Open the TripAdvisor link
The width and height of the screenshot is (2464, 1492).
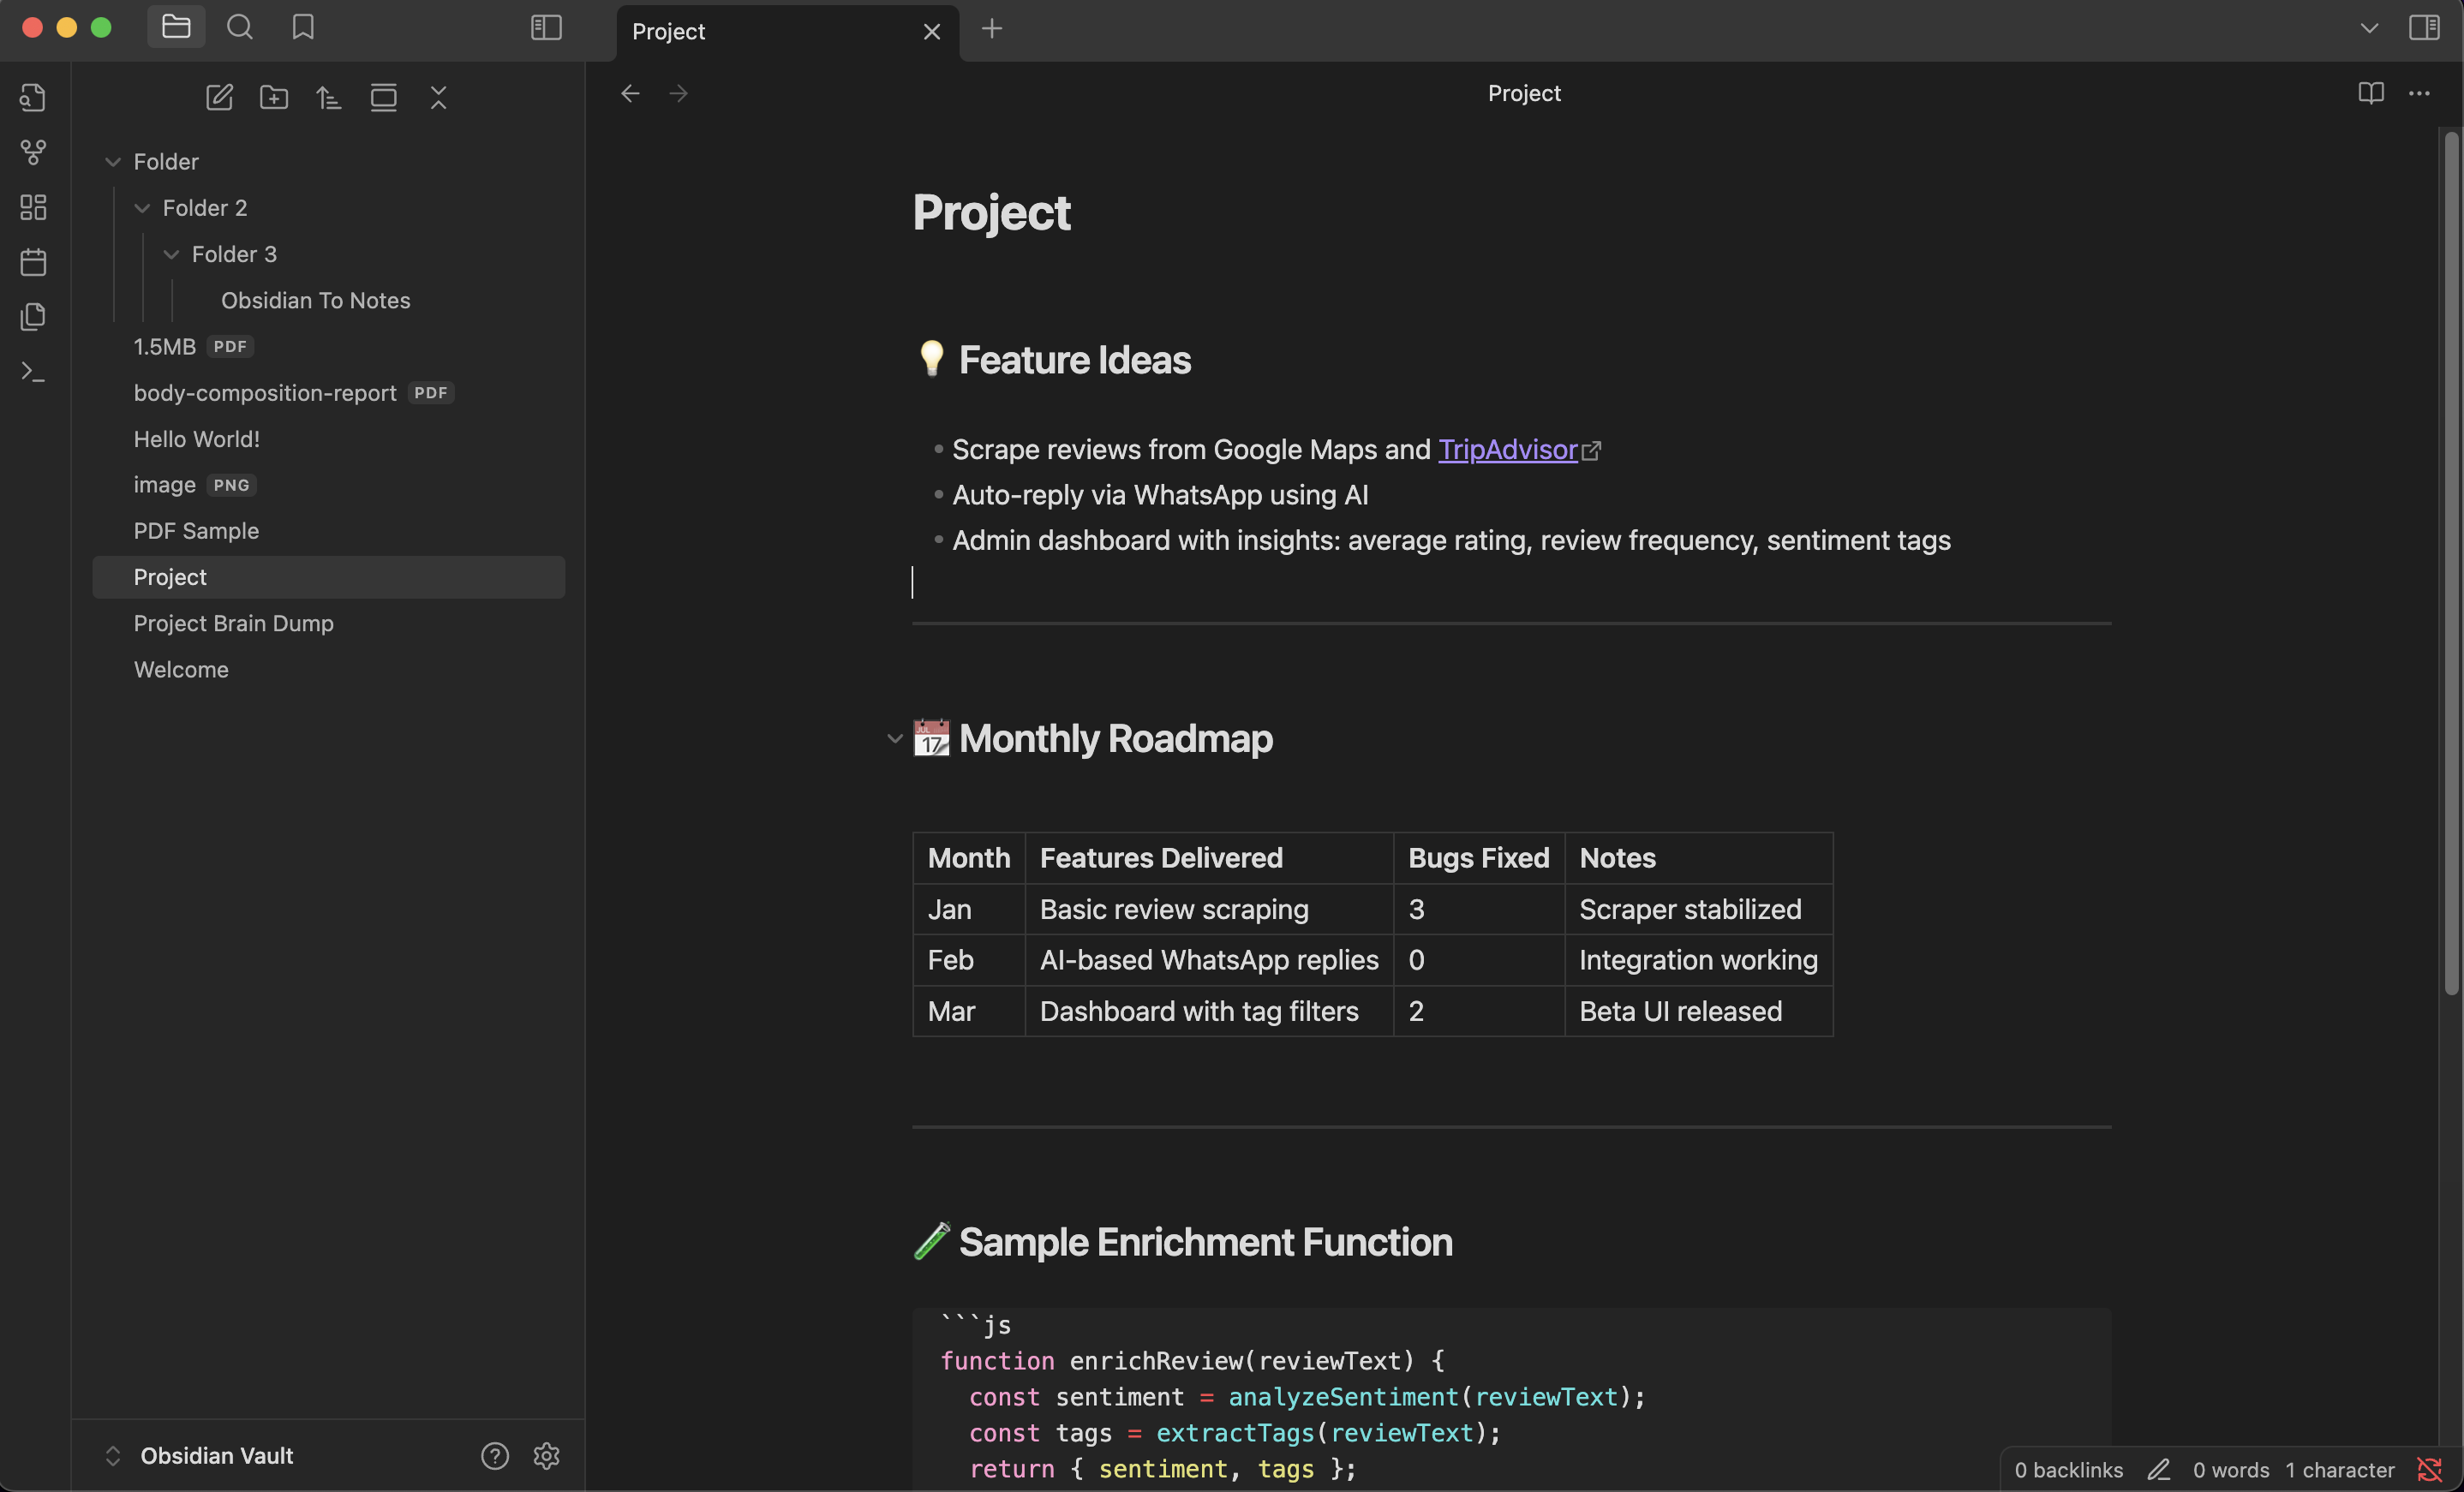coord(1507,450)
